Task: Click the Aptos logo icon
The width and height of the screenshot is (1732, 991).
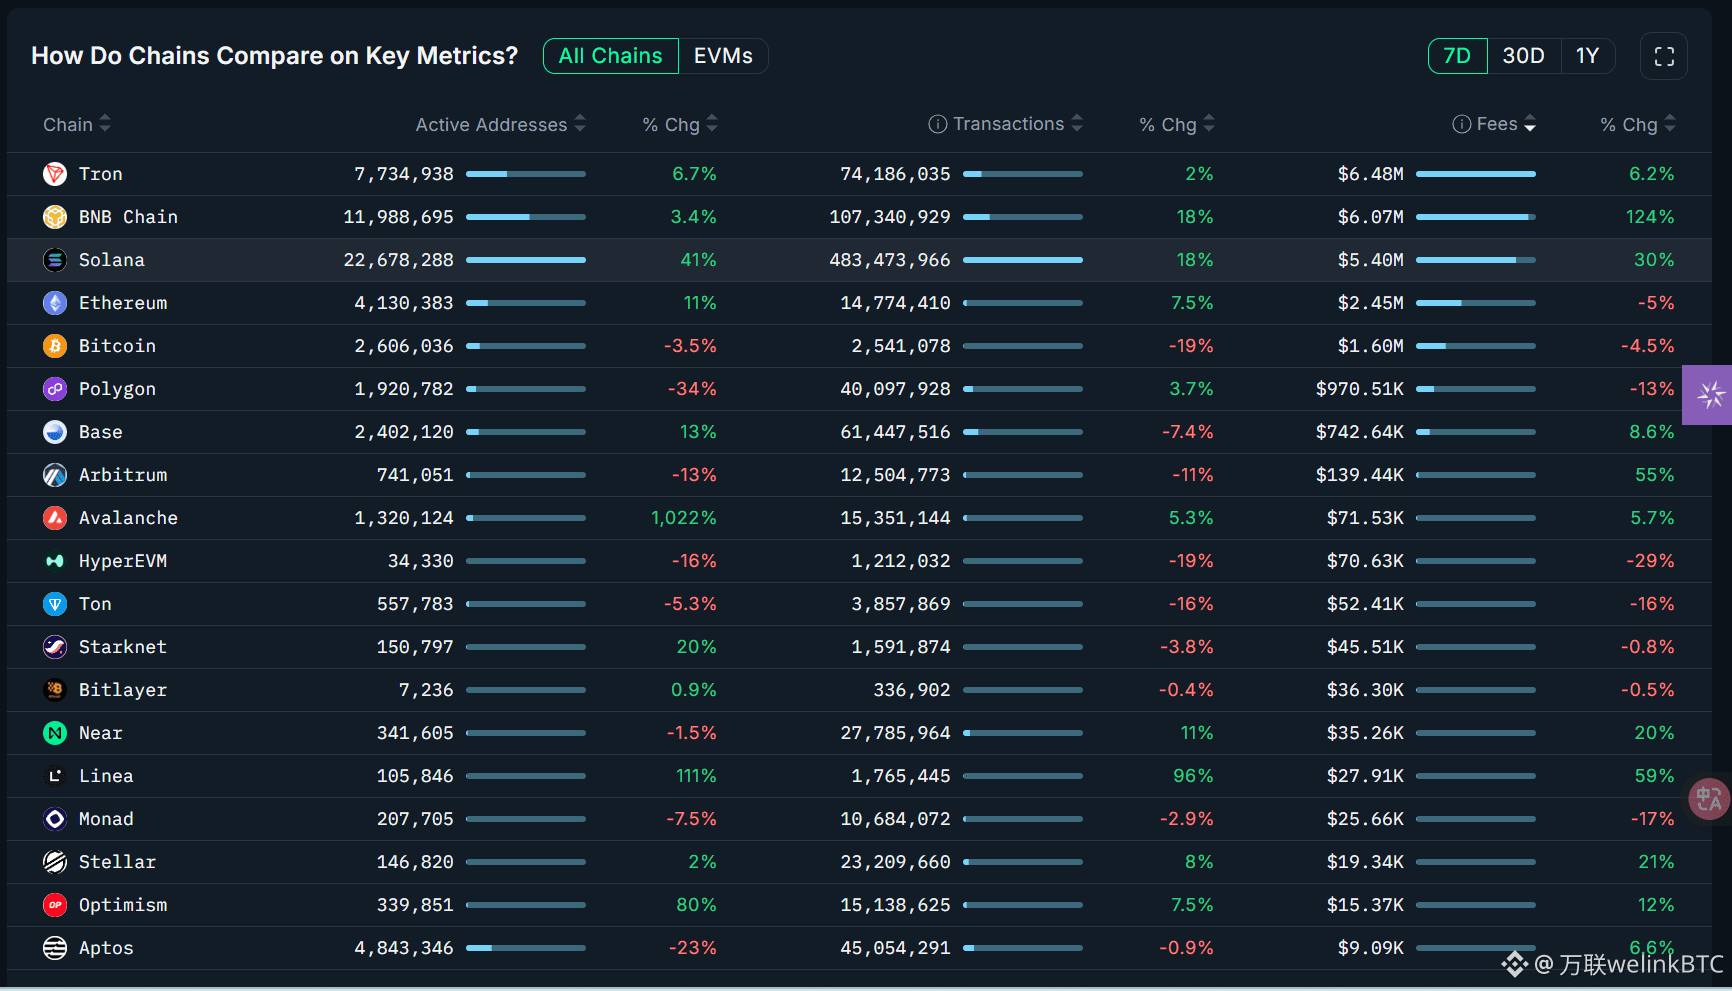Action: click(55, 948)
